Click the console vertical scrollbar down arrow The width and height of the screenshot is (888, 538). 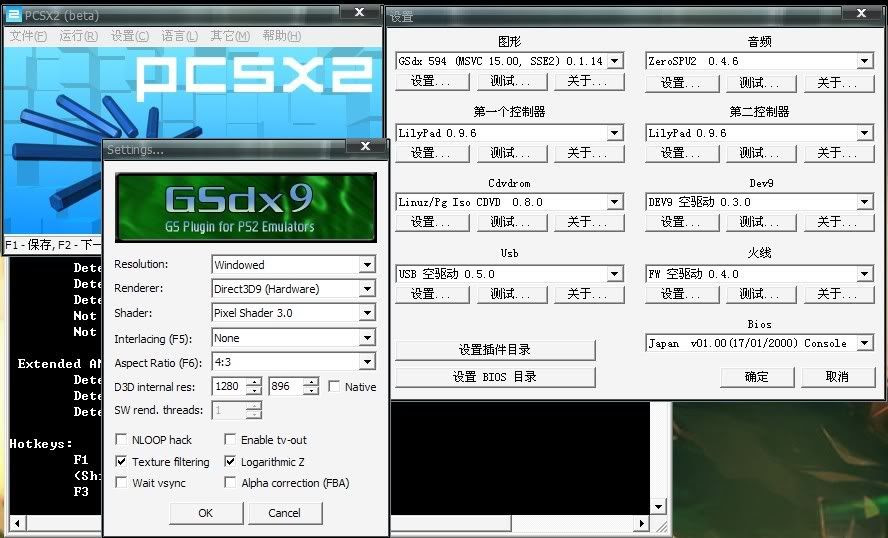click(658, 507)
